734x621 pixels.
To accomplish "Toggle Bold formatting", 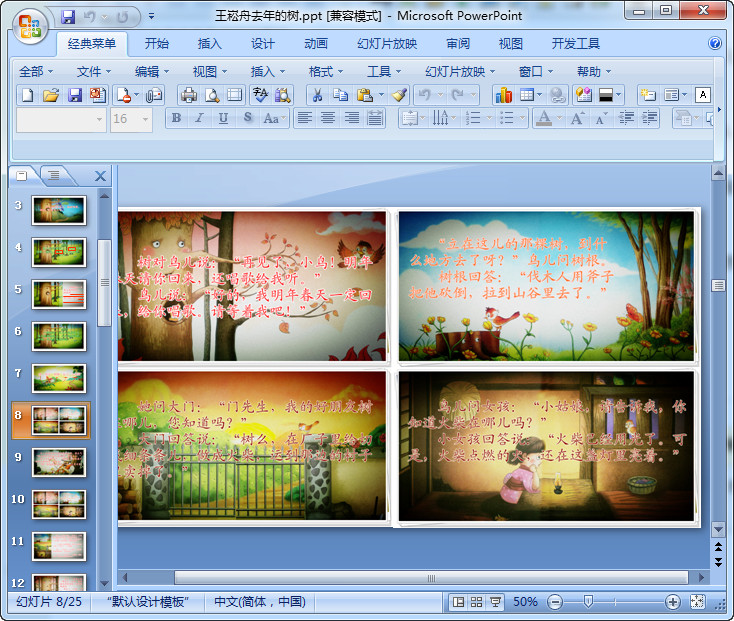I will click(x=176, y=118).
